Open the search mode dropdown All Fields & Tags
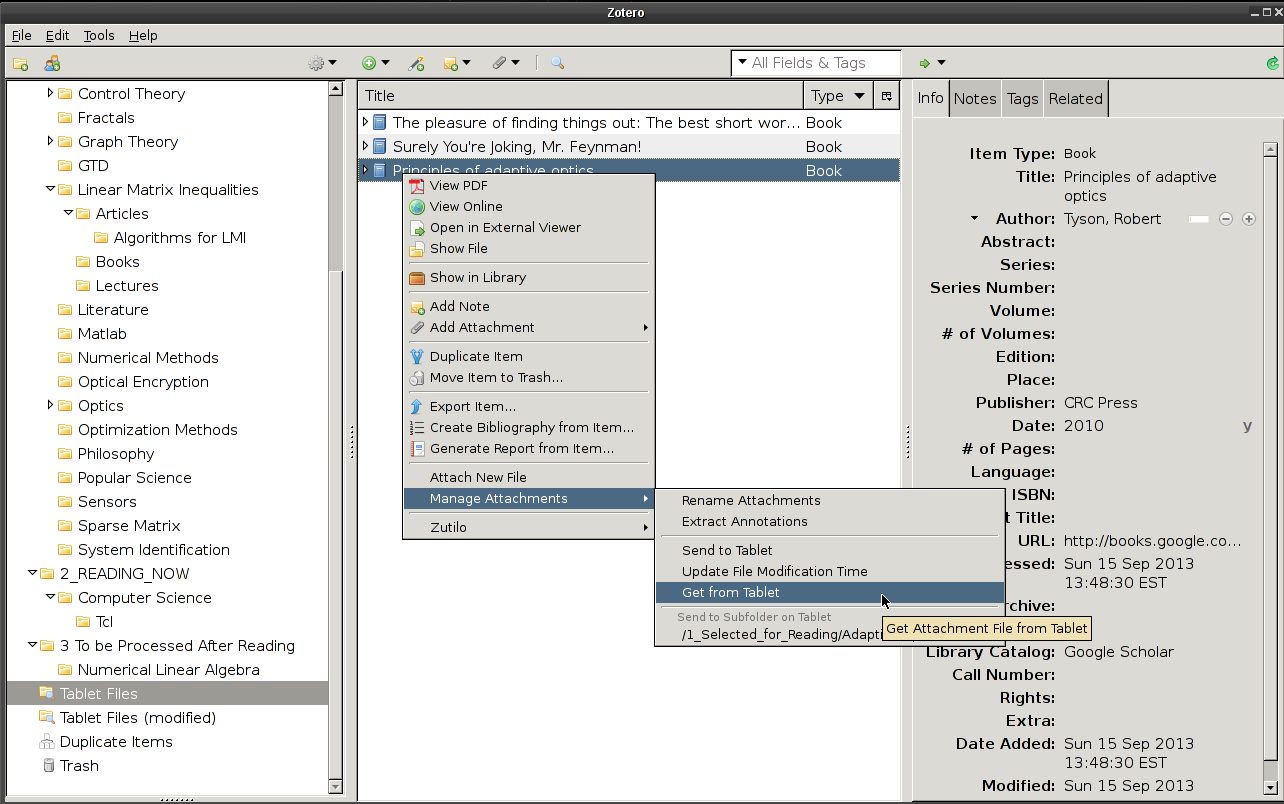Image resolution: width=1284 pixels, height=804 pixels. pos(742,63)
